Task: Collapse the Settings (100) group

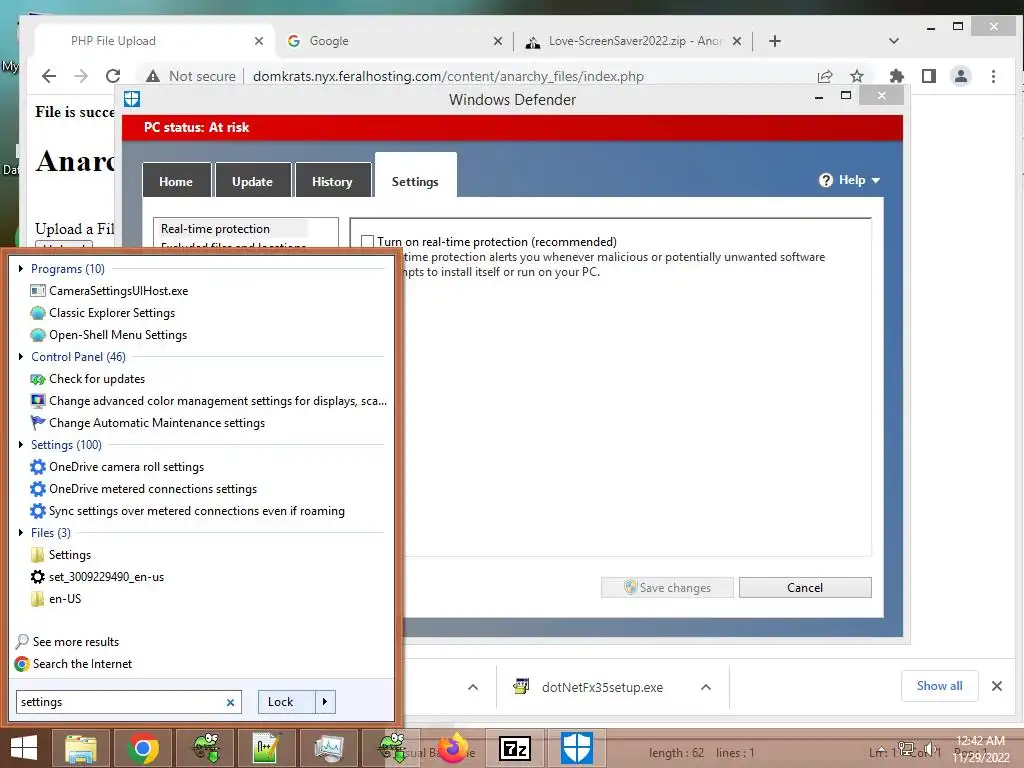Action: point(21,445)
